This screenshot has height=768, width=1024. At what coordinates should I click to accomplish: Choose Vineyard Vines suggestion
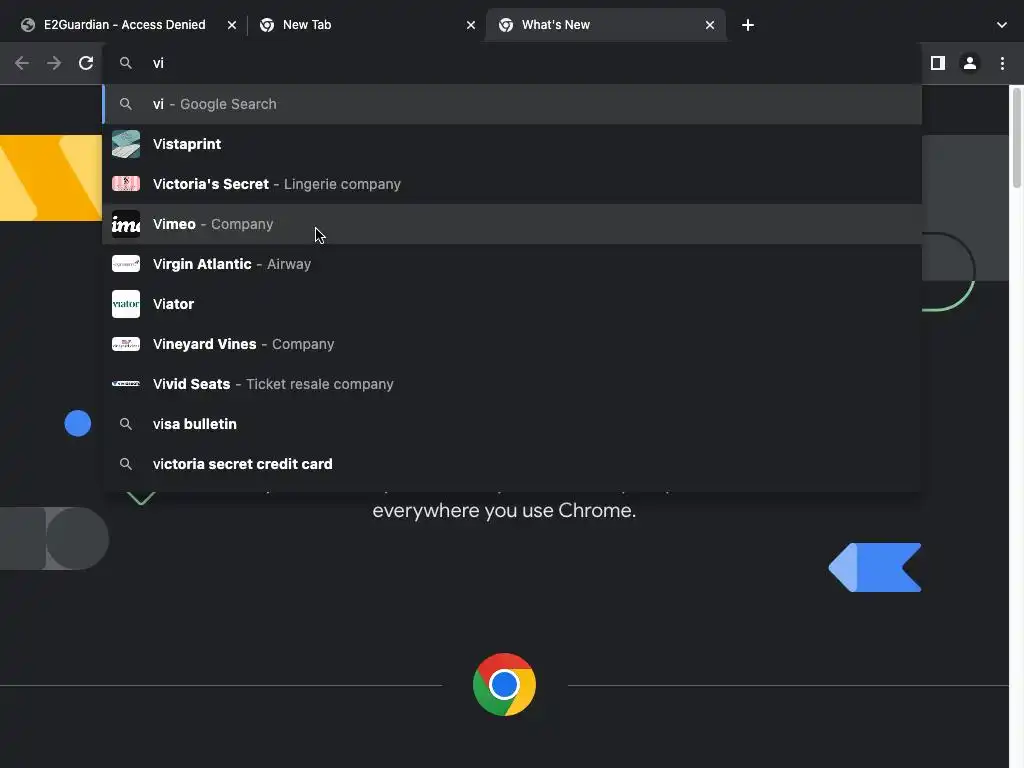coord(512,344)
